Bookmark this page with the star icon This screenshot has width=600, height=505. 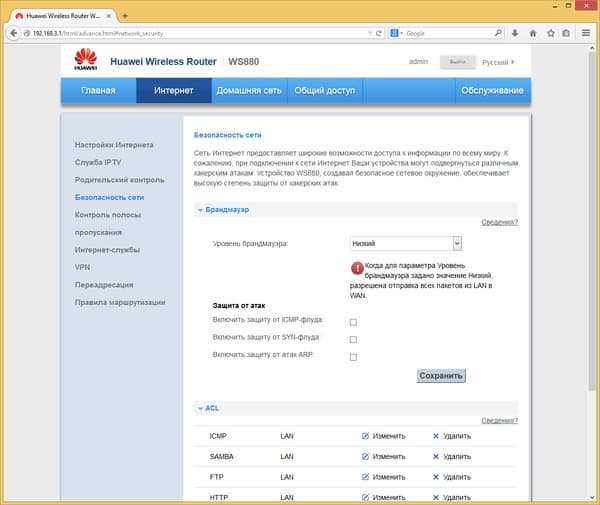click(x=551, y=33)
